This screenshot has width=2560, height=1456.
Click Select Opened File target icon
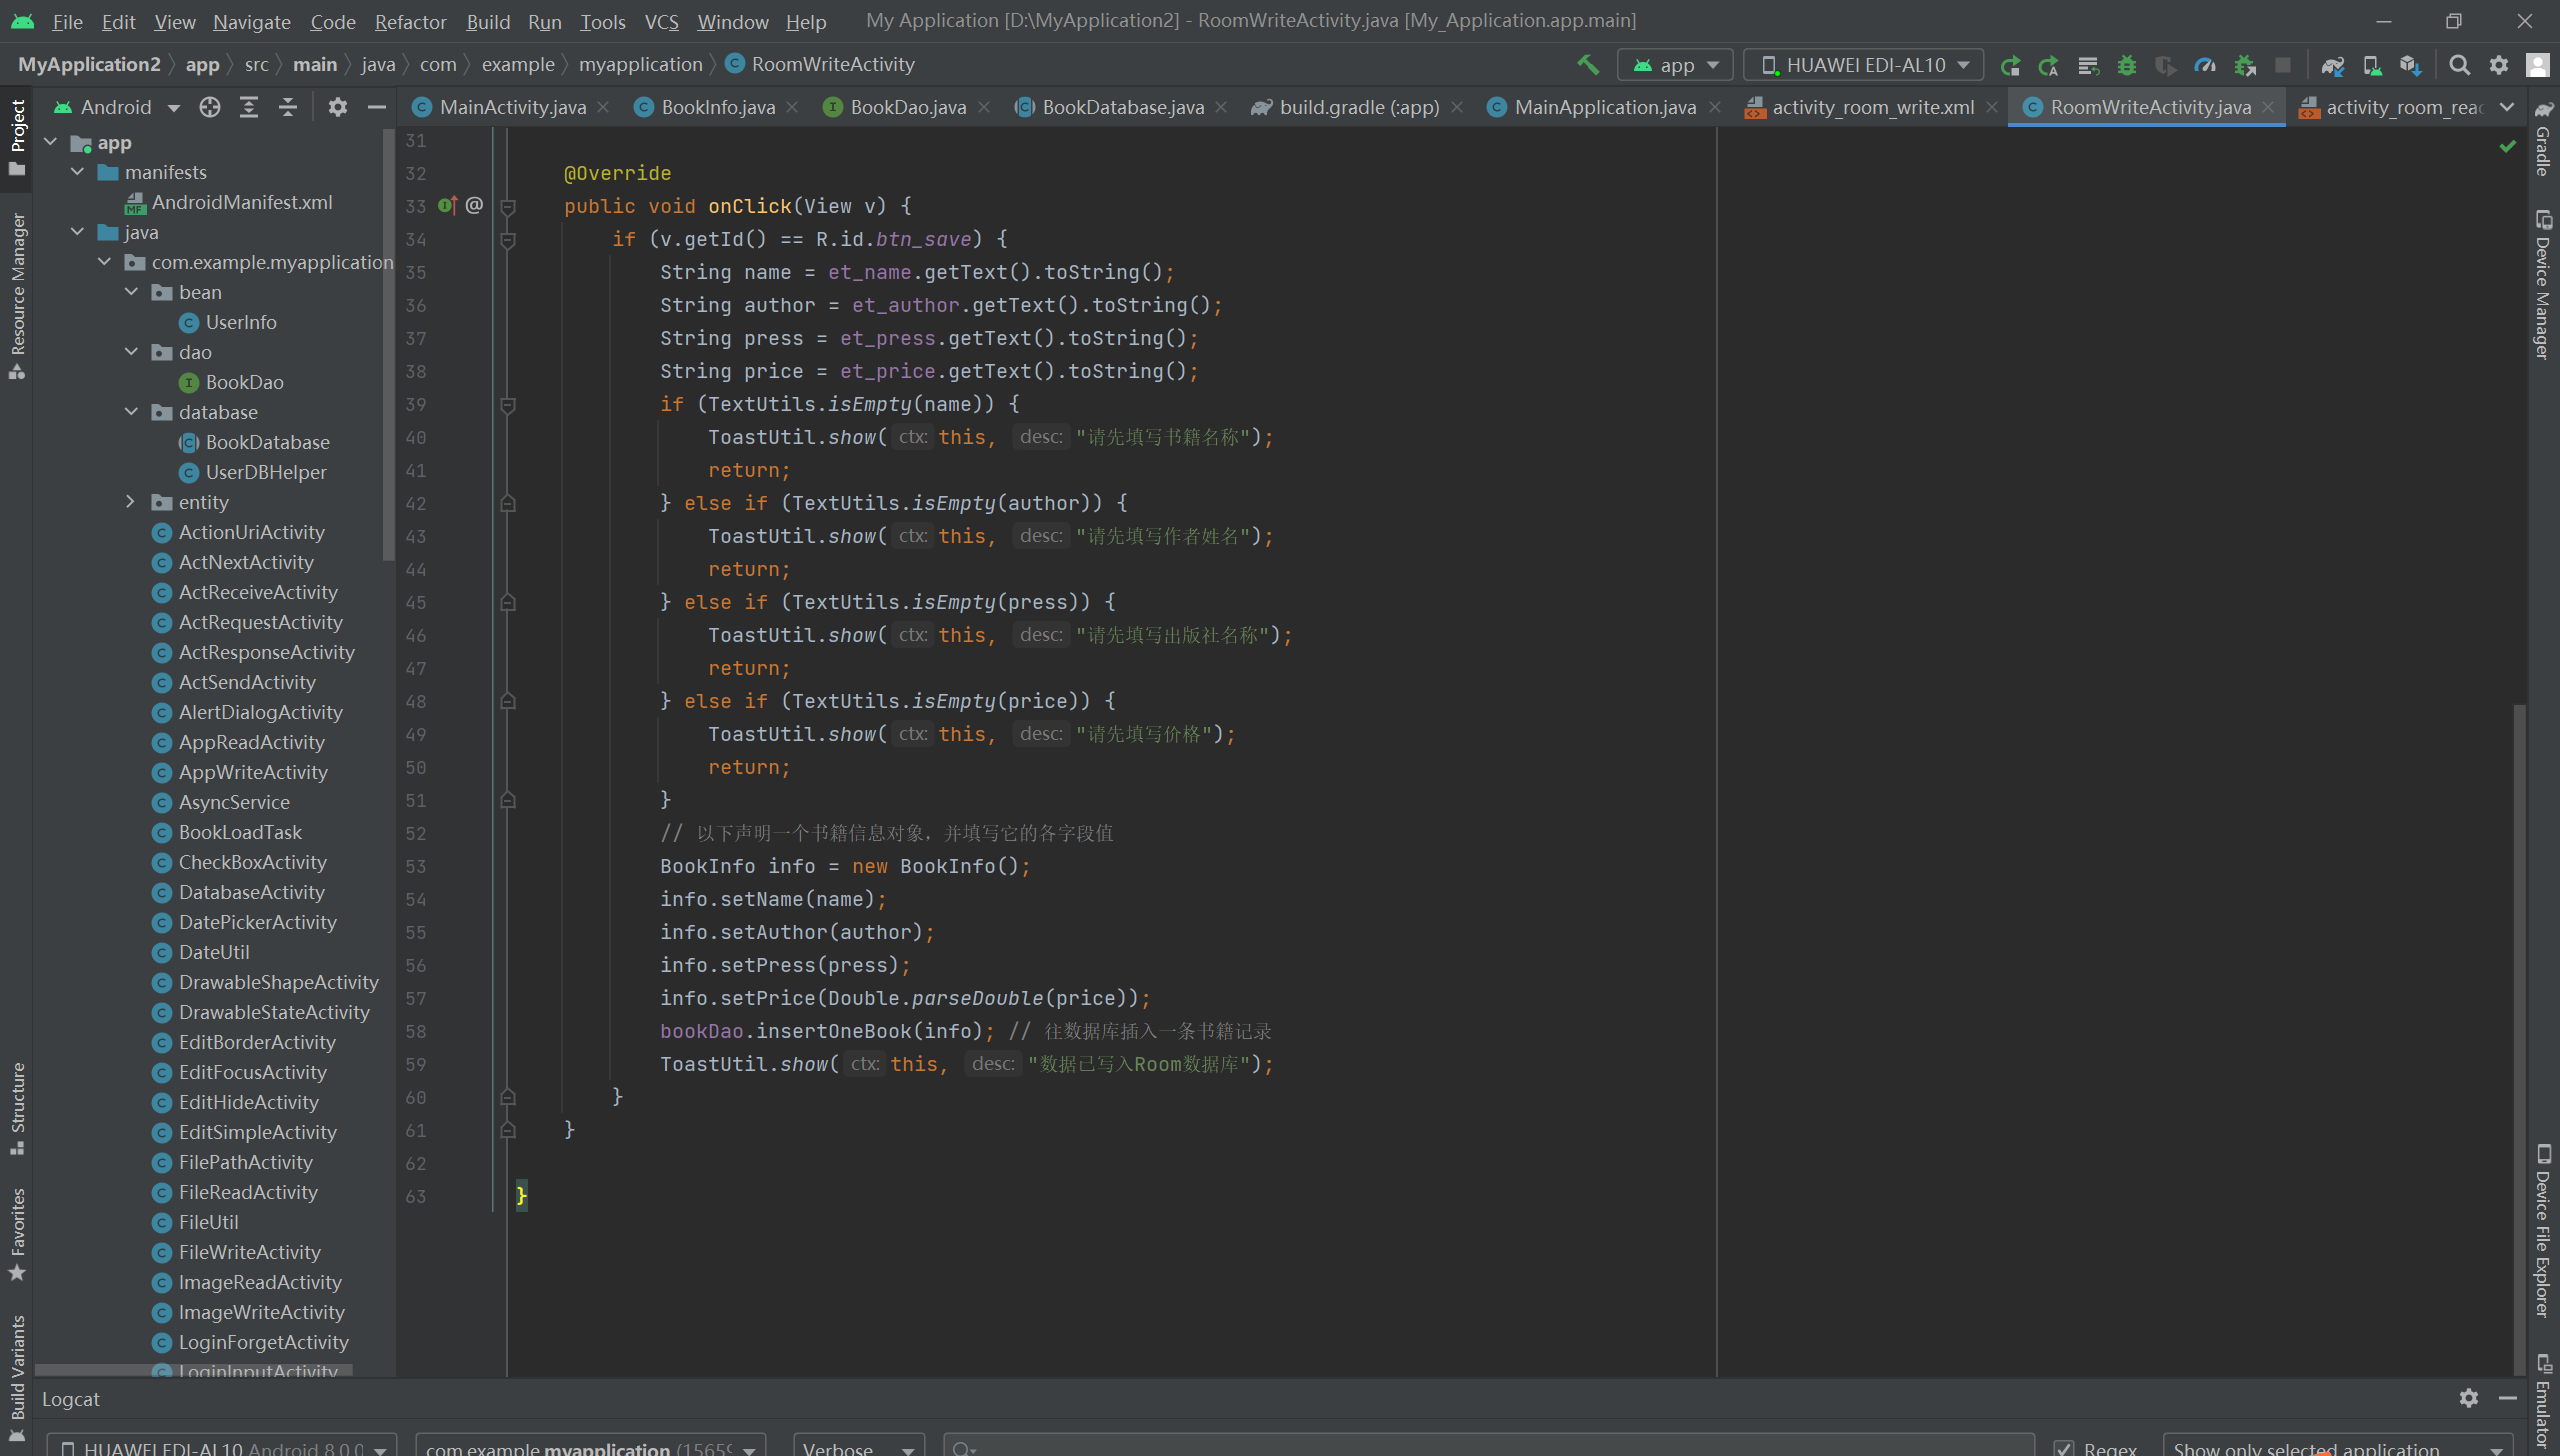209,107
